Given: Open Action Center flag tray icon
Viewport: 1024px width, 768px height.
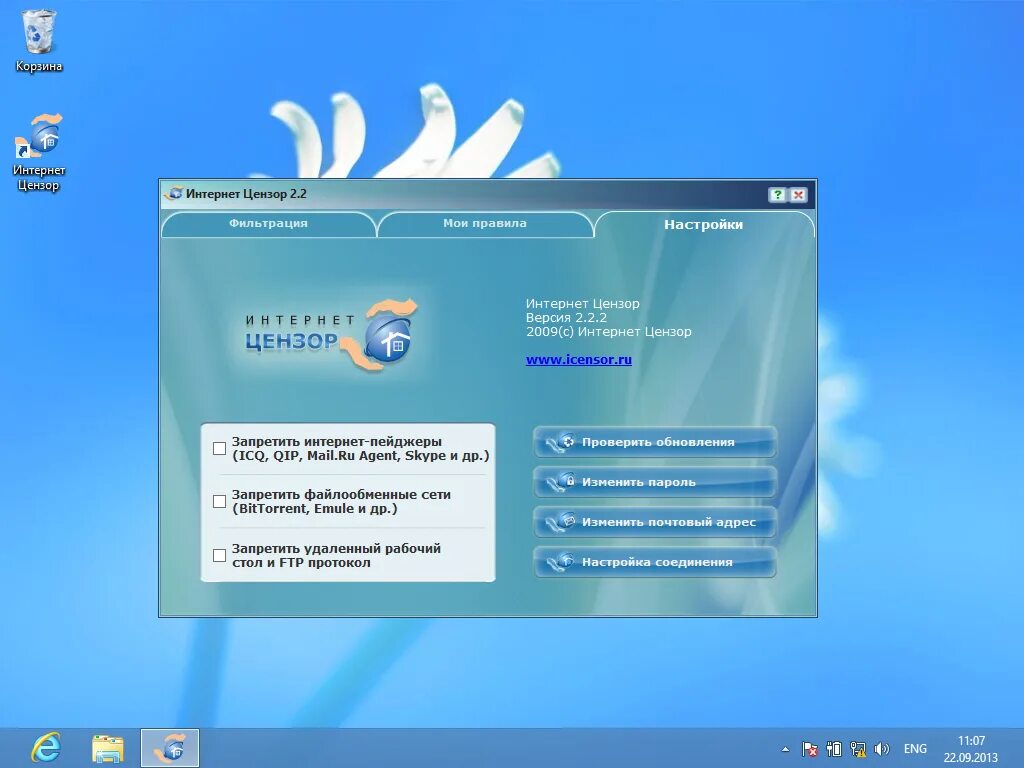Looking at the screenshot, I should (x=810, y=749).
